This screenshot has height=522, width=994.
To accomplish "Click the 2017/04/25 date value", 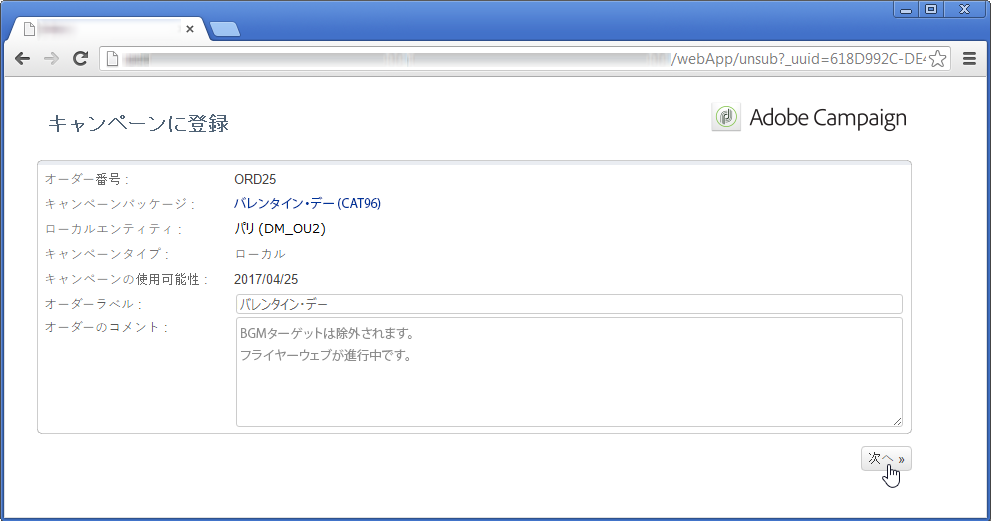I will click(x=266, y=279).
